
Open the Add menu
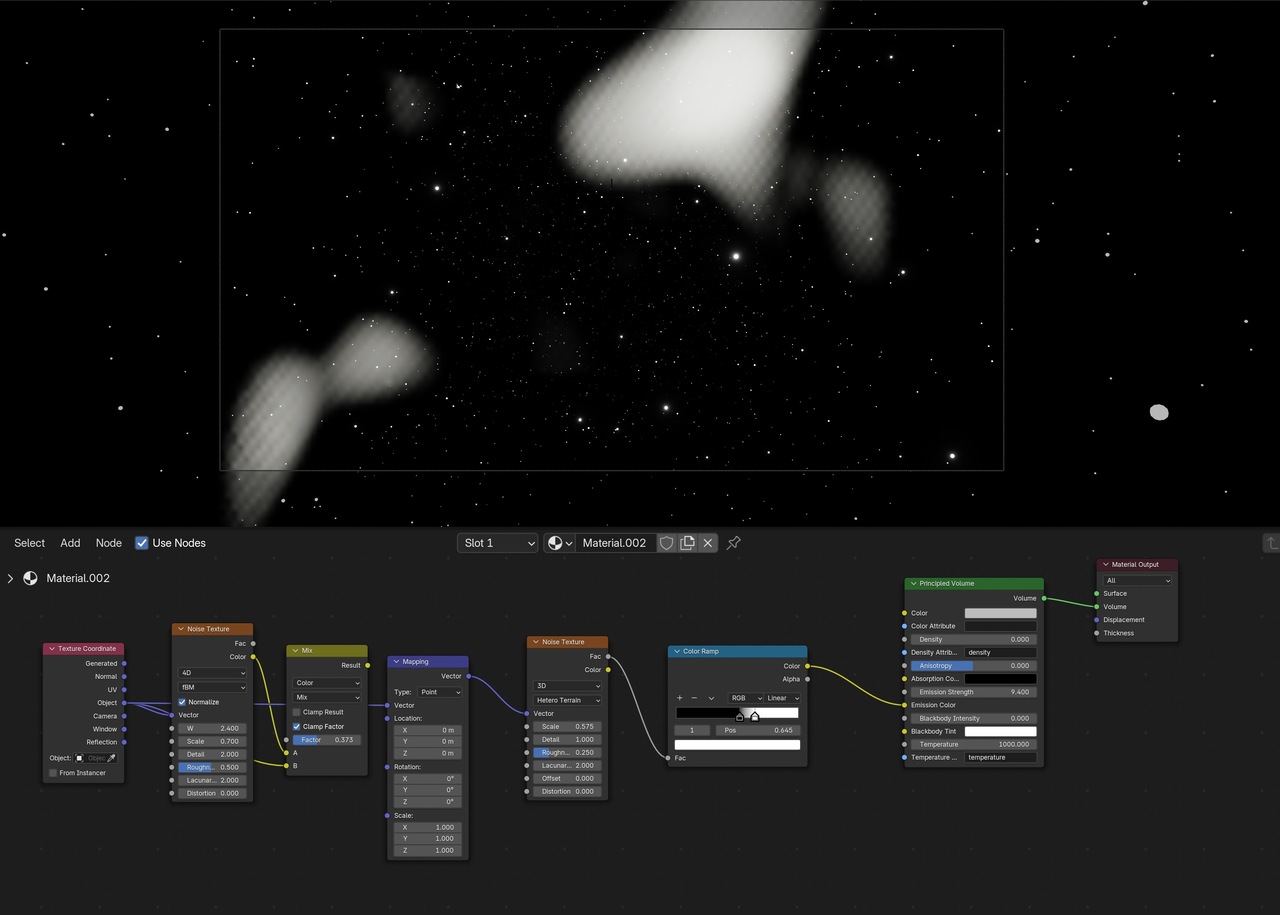(x=70, y=543)
